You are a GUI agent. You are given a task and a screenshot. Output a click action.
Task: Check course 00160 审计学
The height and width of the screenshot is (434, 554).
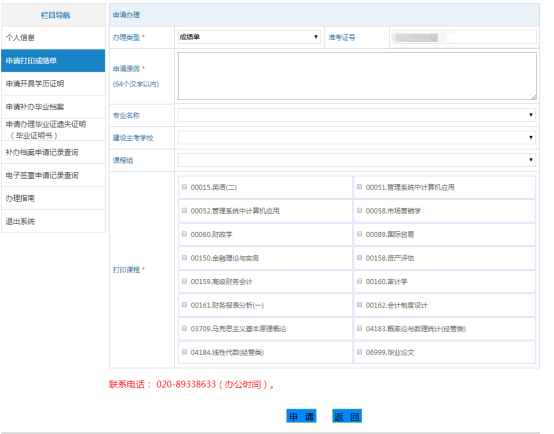(359, 281)
